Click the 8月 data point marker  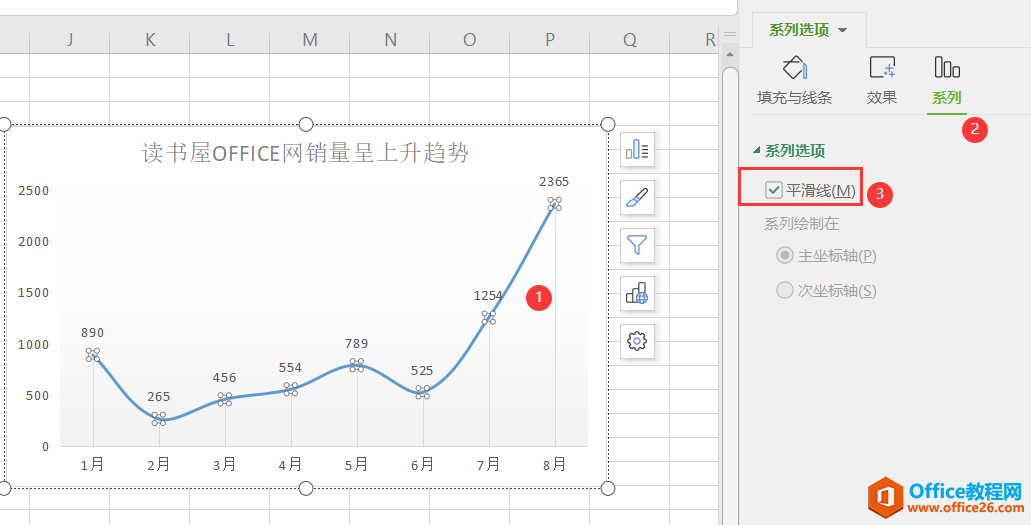tap(555, 204)
